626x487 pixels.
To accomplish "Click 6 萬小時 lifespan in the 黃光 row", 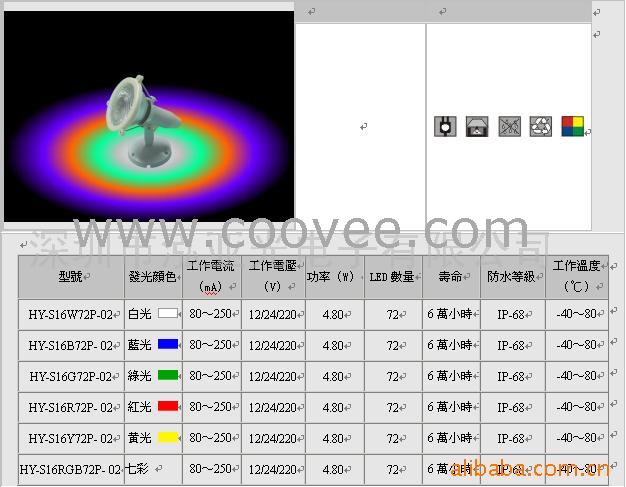I will [x=450, y=438].
